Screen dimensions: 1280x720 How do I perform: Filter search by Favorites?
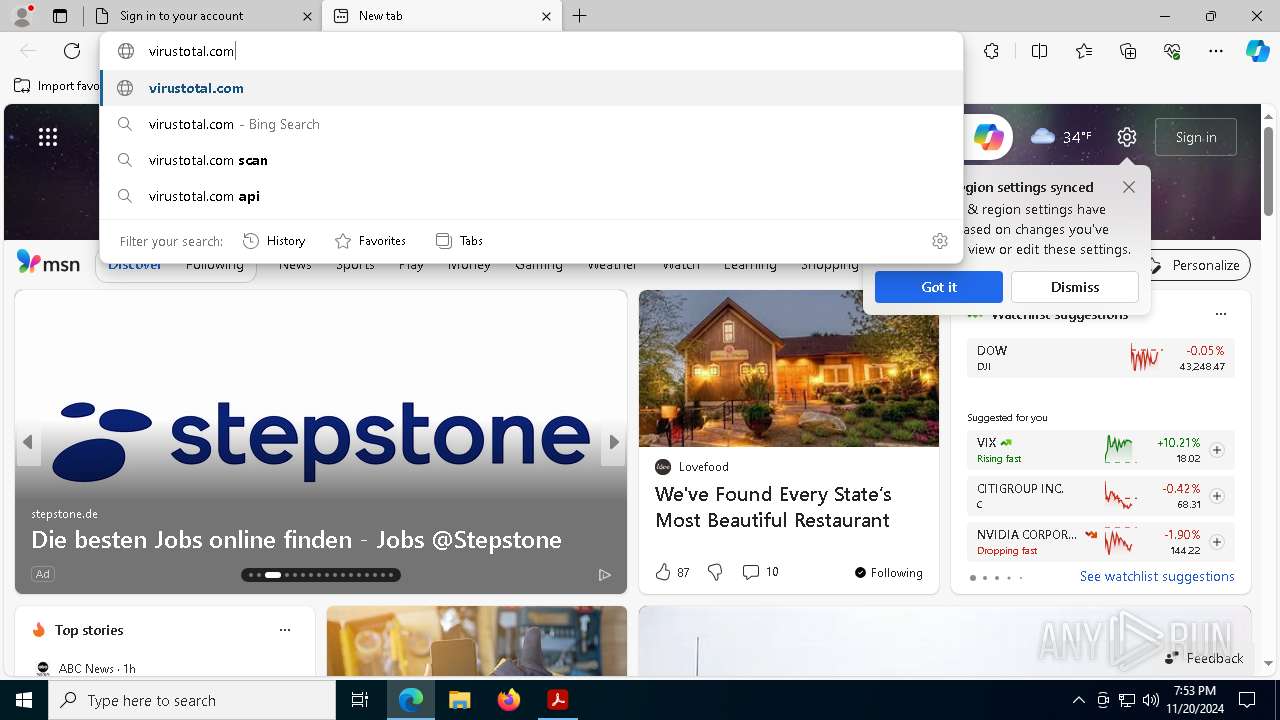pos(371,241)
